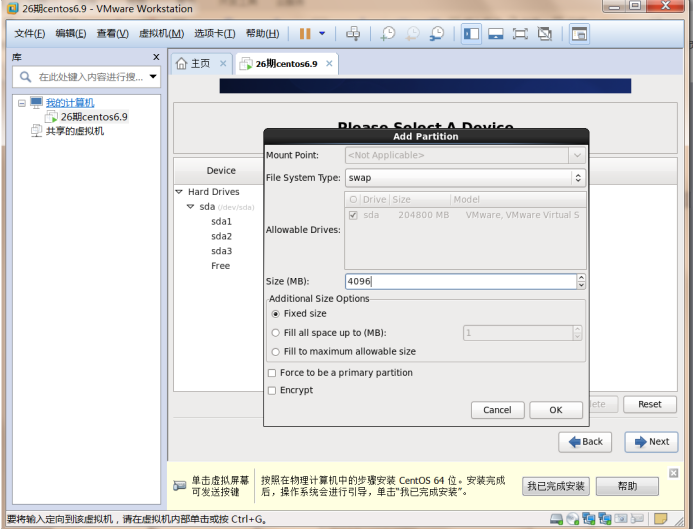Close the library panel
Screen dimensions: 693x529
tap(156, 57)
